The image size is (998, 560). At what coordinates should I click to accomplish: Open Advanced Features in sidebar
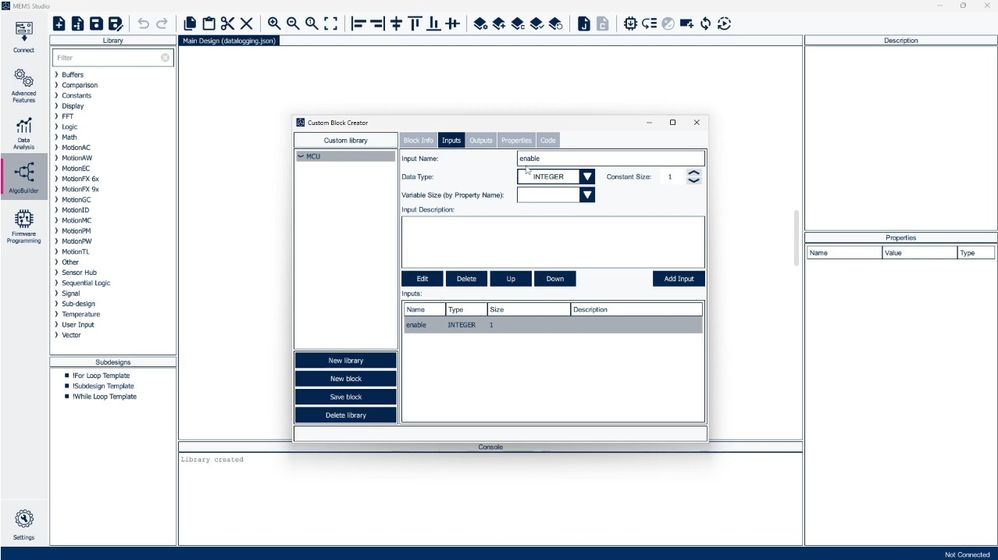click(24, 86)
